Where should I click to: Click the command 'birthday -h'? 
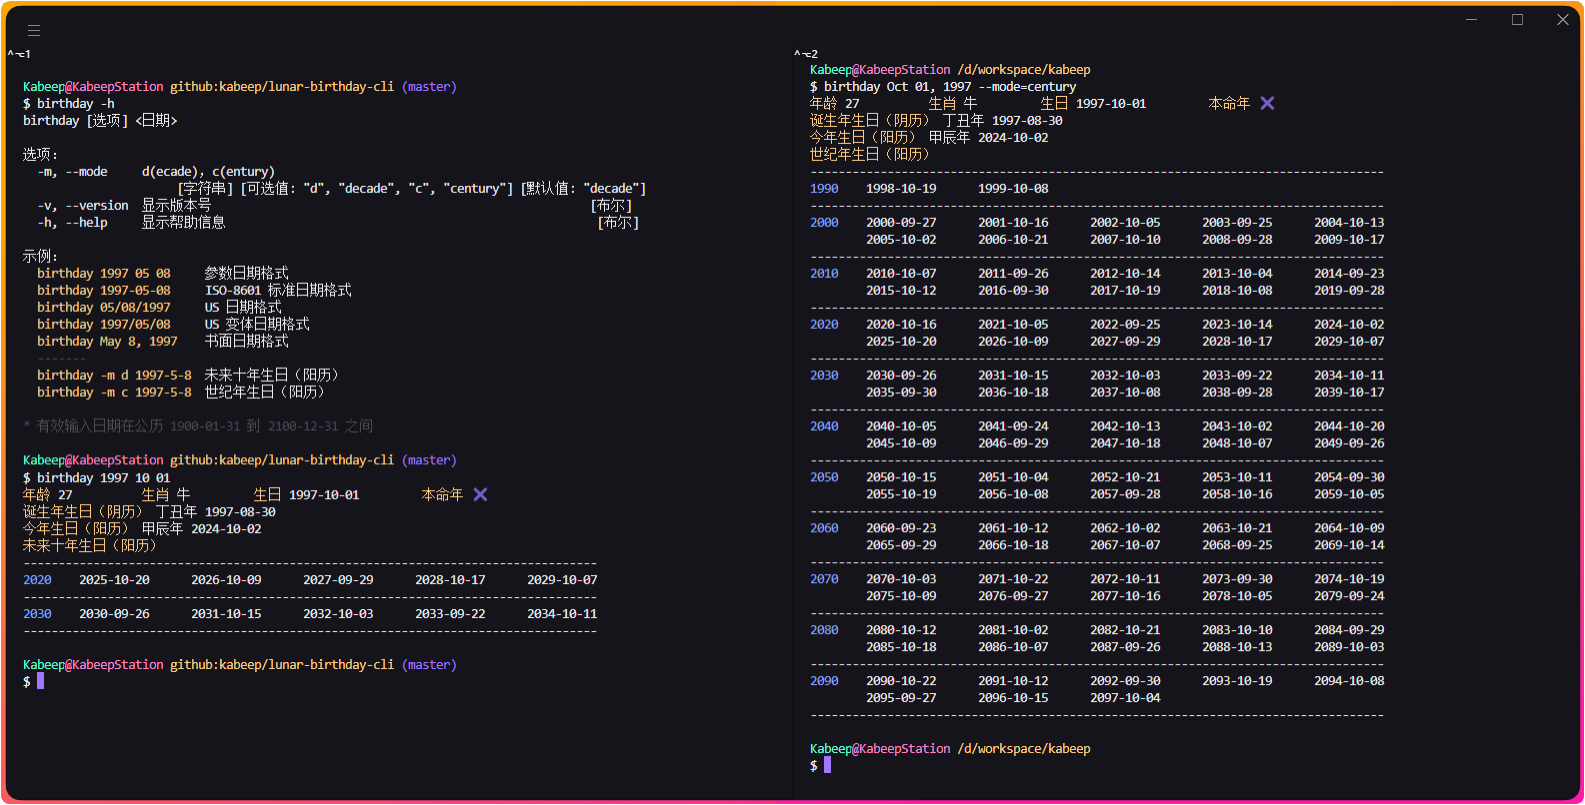(x=75, y=104)
